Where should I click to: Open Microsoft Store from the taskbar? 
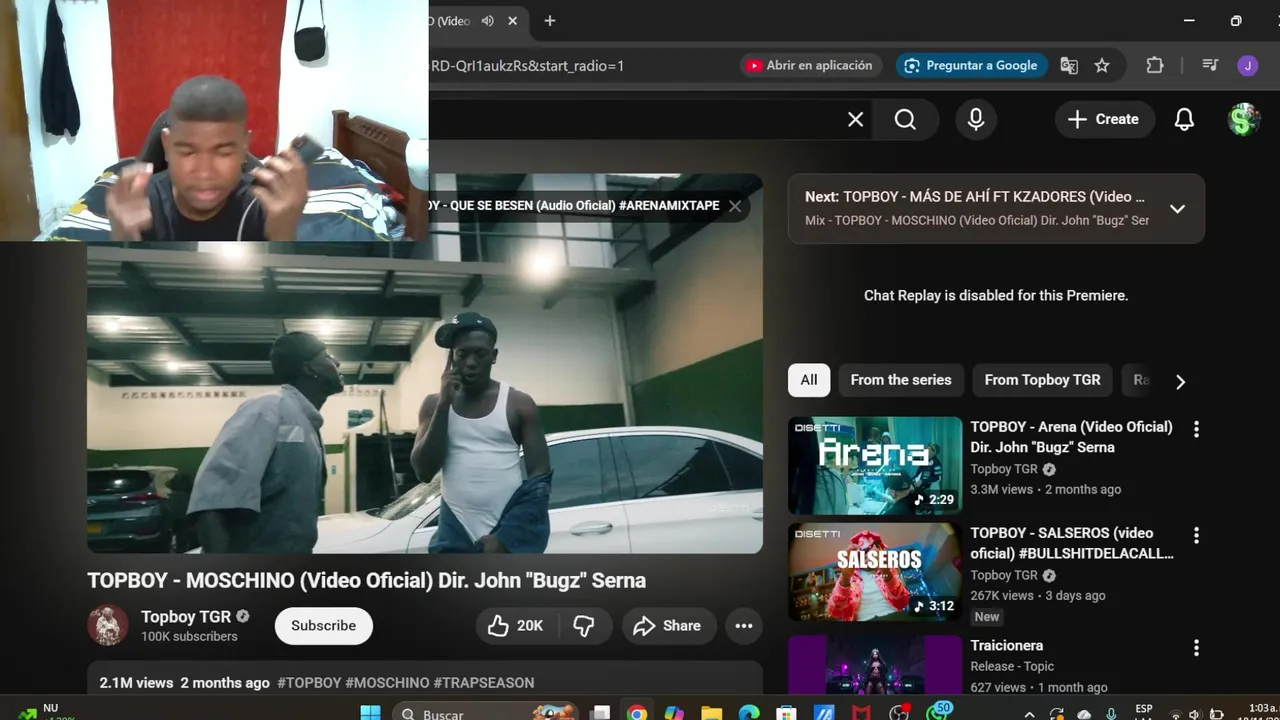pos(786,713)
